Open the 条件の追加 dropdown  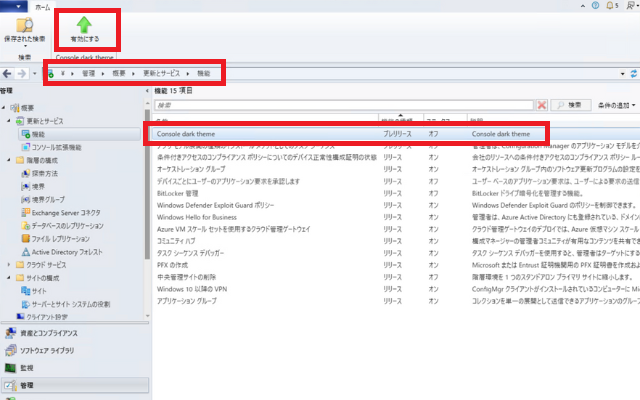click(x=617, y=104)
